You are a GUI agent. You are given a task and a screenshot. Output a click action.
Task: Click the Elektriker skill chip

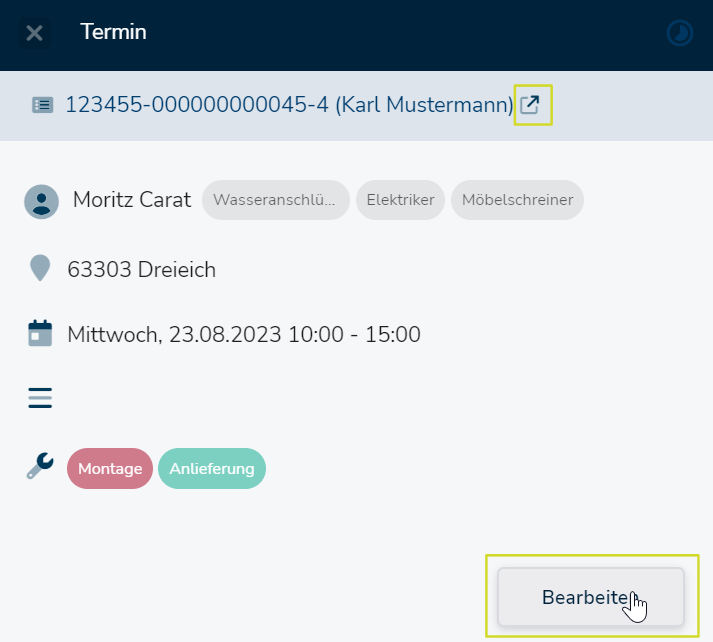click(x=400, y=200)
